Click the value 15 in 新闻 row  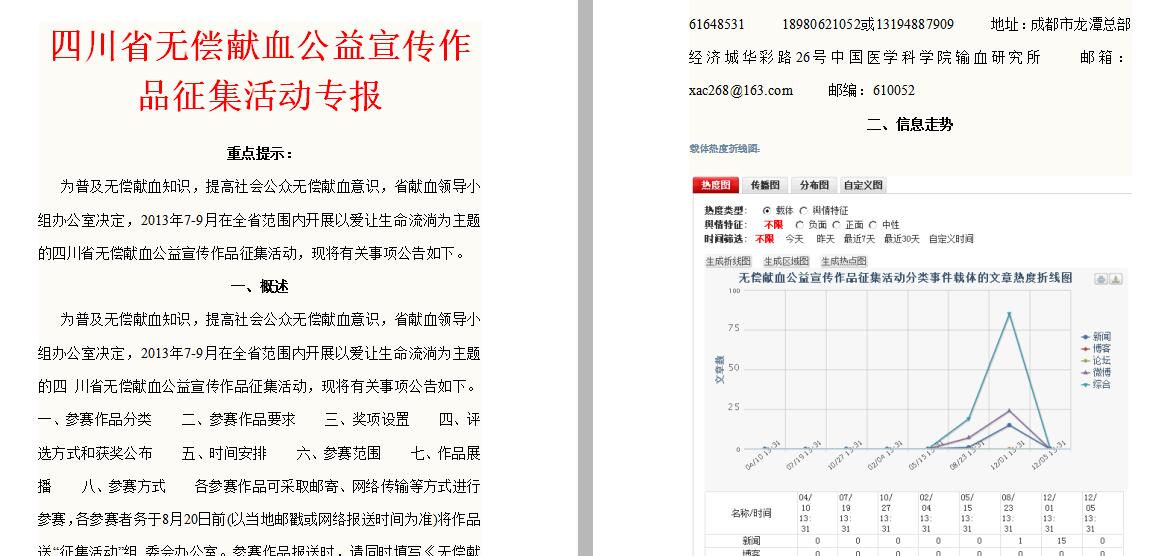pos(1061,541)
